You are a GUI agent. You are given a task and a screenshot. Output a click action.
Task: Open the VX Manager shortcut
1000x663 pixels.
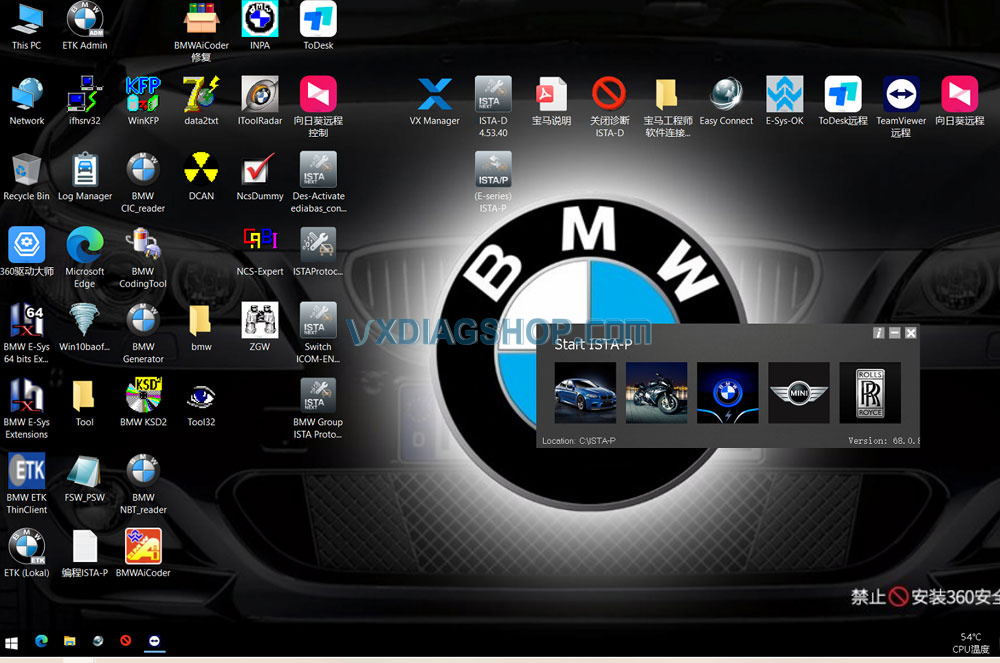[x=435, y=96]
